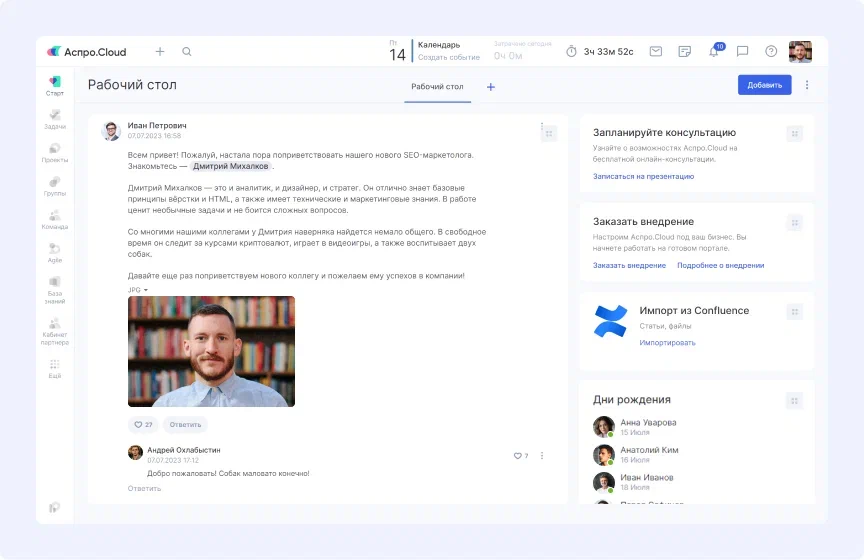Select the Рабочий стол tab

point(438,87)
